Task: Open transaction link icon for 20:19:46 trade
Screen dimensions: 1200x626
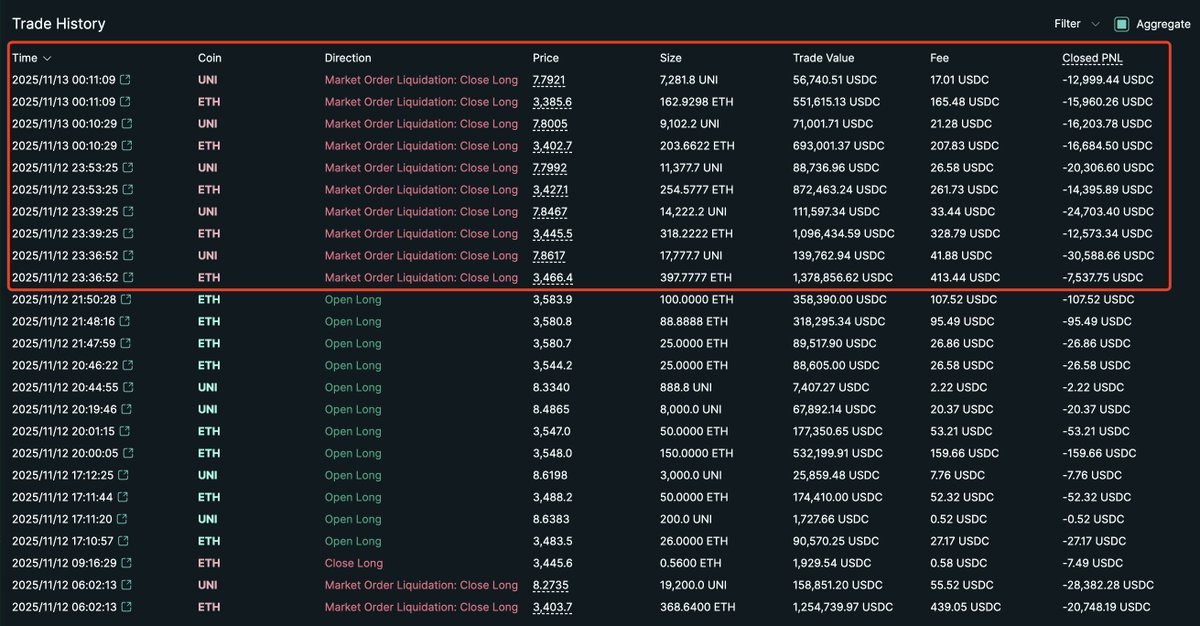Action: point(126,410)
